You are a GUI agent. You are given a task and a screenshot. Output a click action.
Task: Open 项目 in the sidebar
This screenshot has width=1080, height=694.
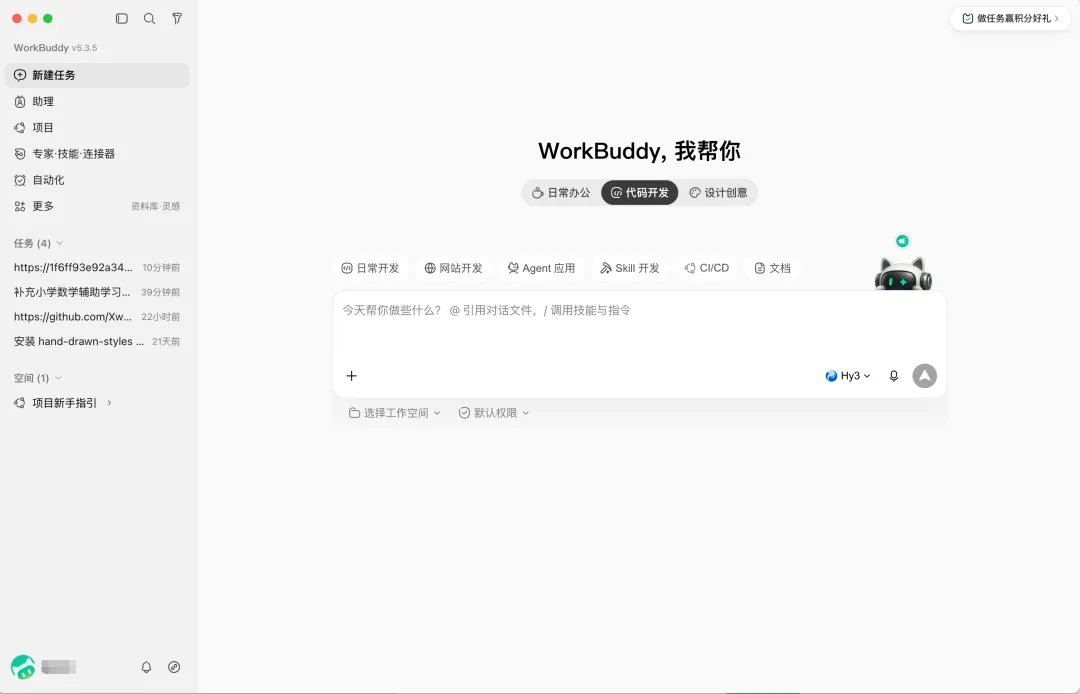96,127
